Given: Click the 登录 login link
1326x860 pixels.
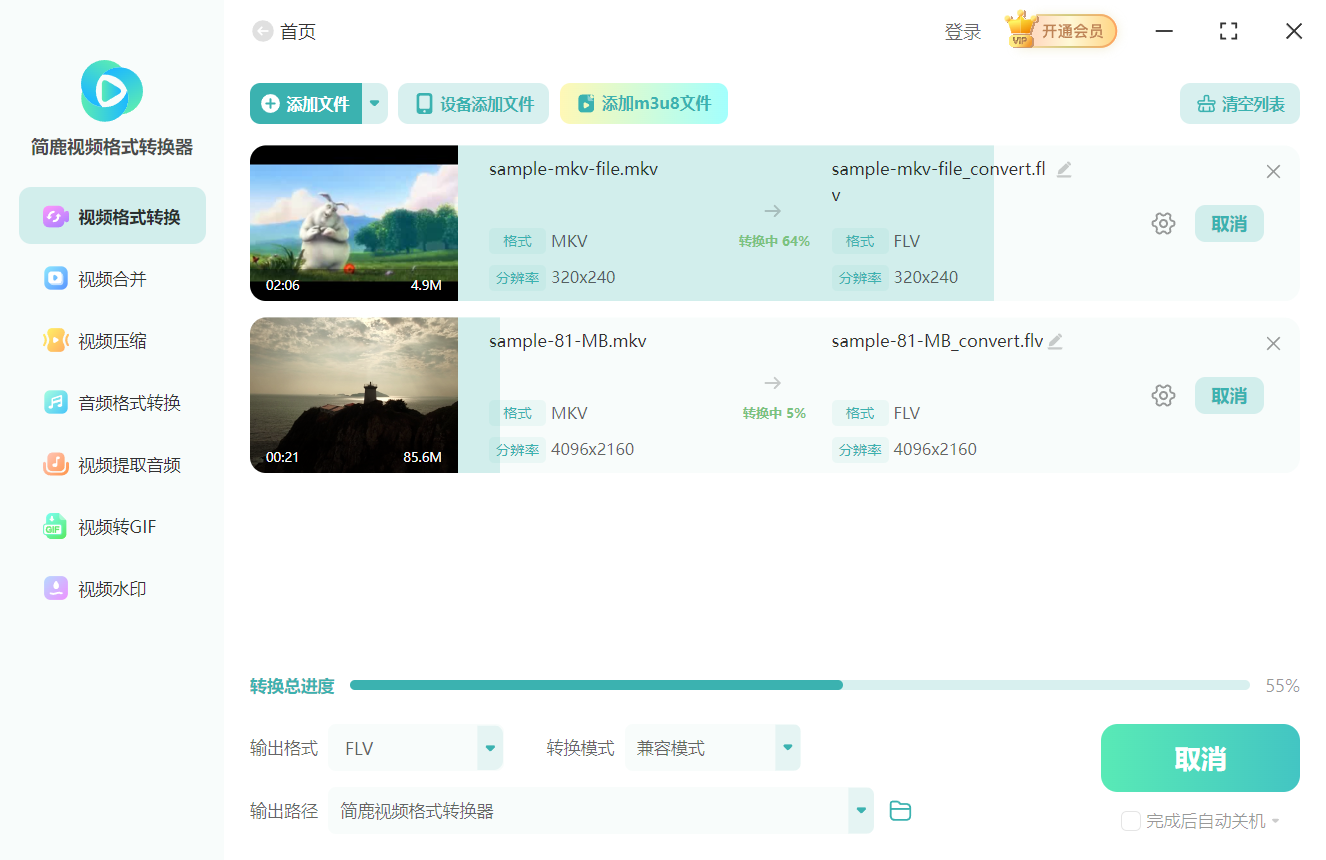Looking at the screenshot, I should coord(963,32).
